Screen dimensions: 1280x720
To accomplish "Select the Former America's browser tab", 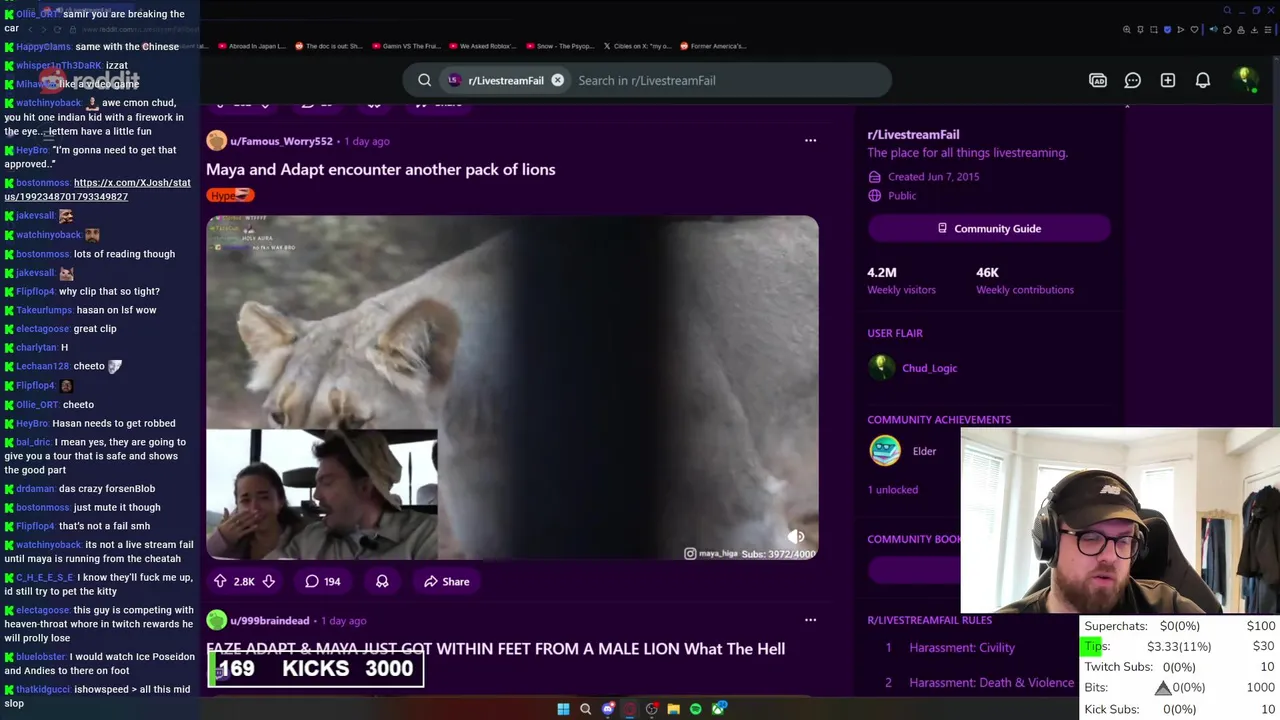I will pyautogui.click(x=713, y=46).
